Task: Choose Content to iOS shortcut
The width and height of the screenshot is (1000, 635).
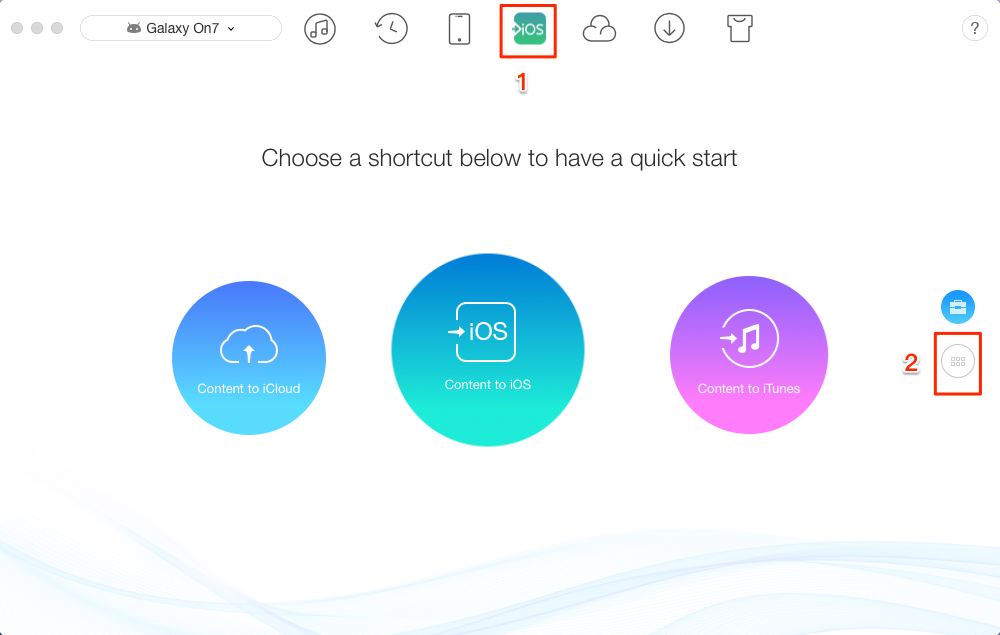Action: coord(488,350)
